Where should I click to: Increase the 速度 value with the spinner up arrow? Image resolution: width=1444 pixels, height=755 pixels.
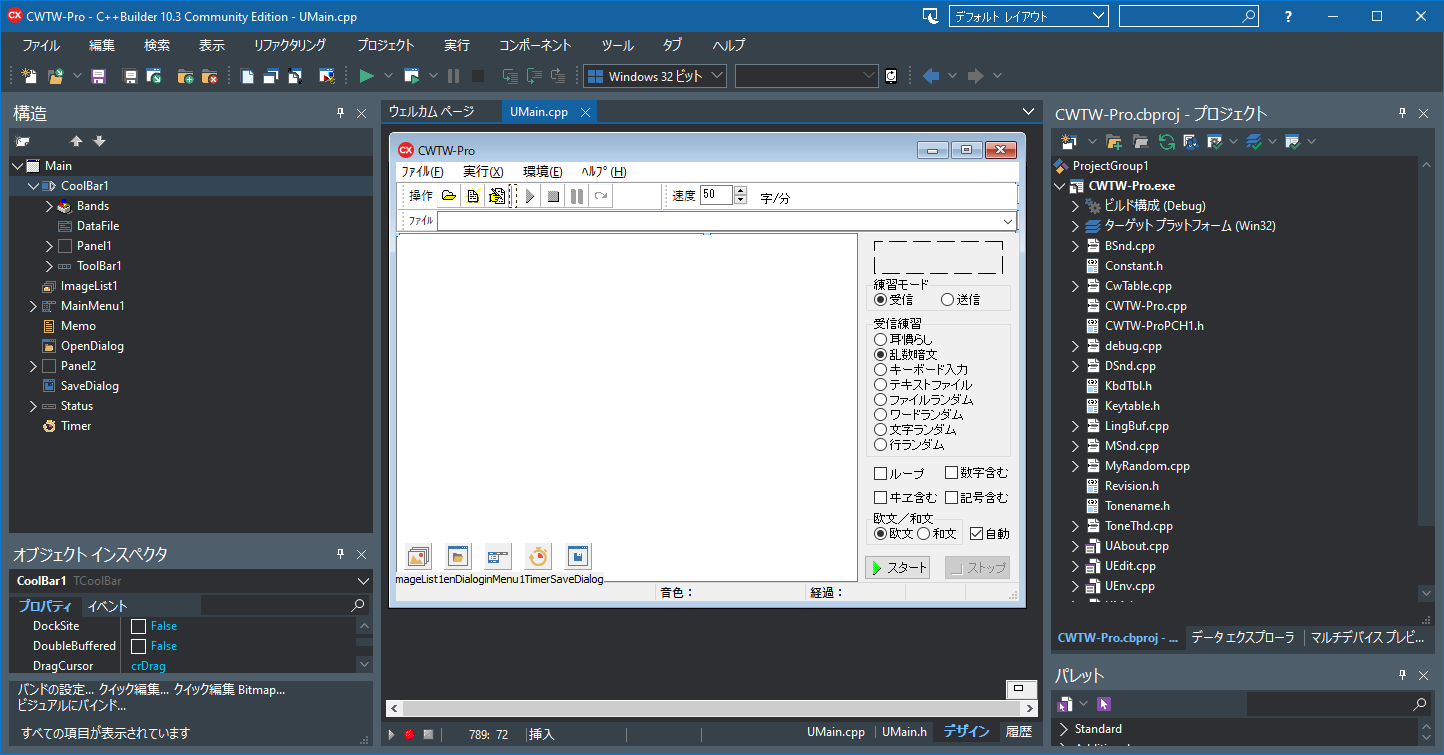pos(740,191)
